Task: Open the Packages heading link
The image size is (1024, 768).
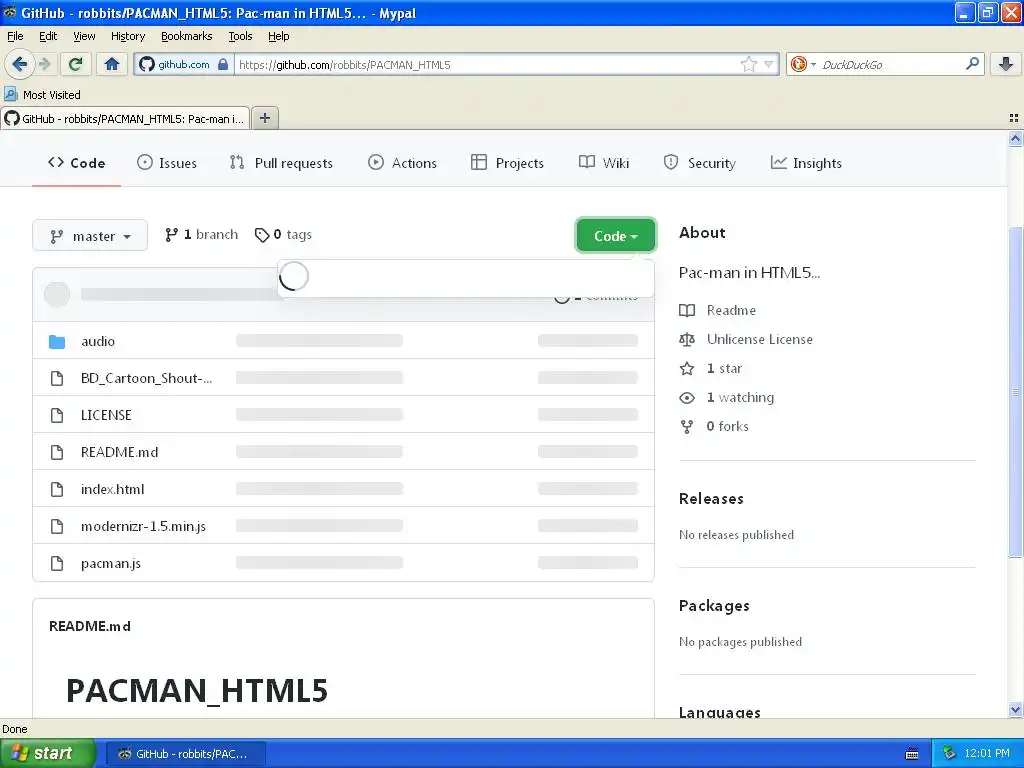Action: pos(714,605)
